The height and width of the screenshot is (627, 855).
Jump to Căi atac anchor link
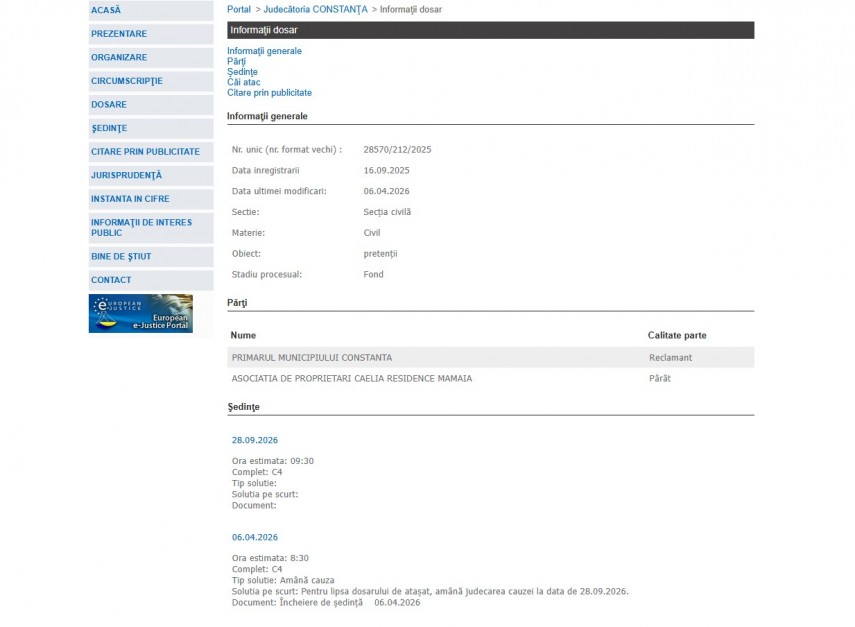(x=243, y=83)
